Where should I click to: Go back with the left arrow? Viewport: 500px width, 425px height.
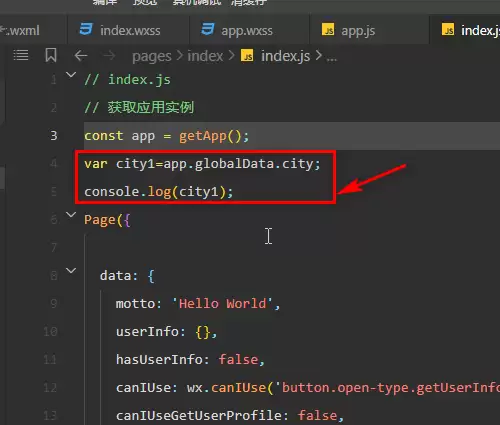tap(81, 56)
